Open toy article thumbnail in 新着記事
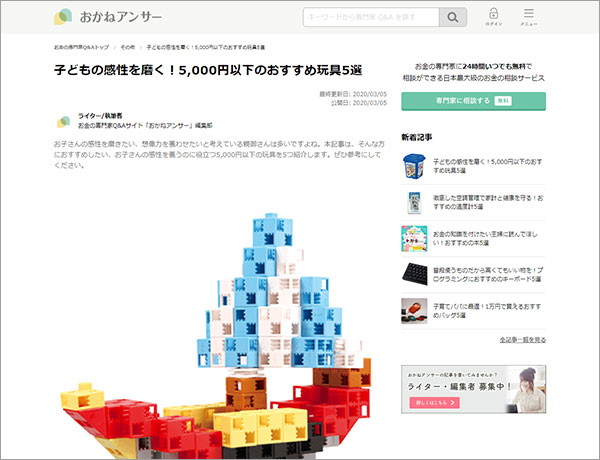The height and width of the screenshot is (460, 600). (x=415, y=165)
